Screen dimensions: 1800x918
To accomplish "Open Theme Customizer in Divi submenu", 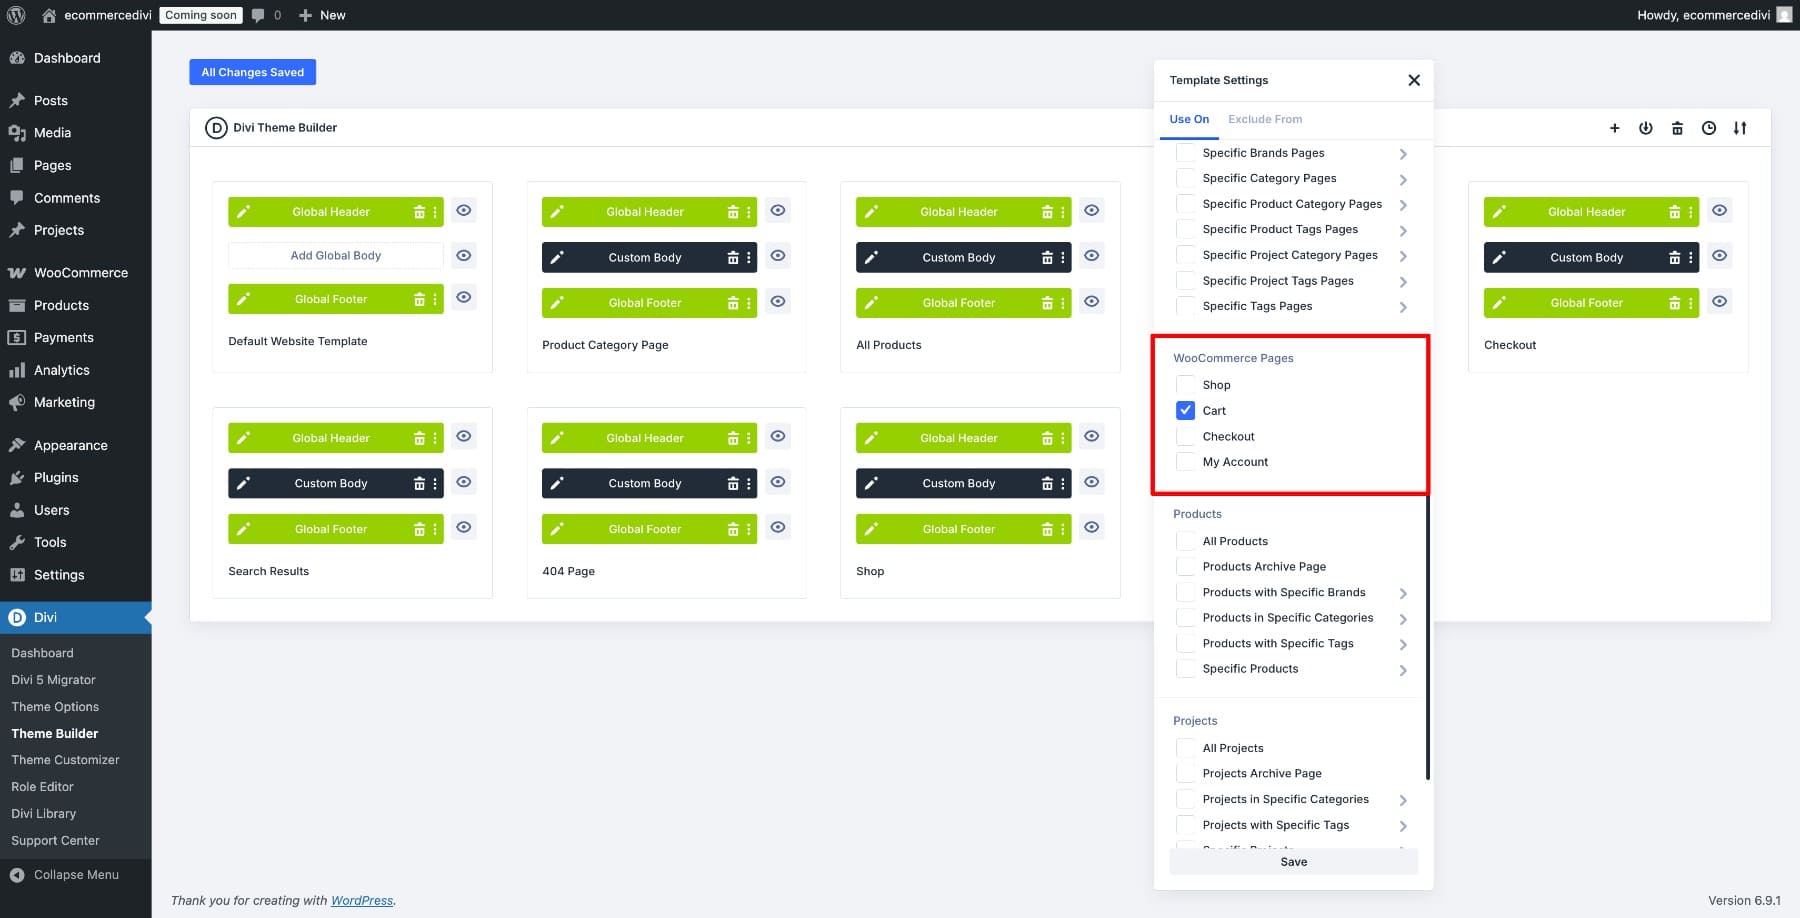I will (65, 760).
